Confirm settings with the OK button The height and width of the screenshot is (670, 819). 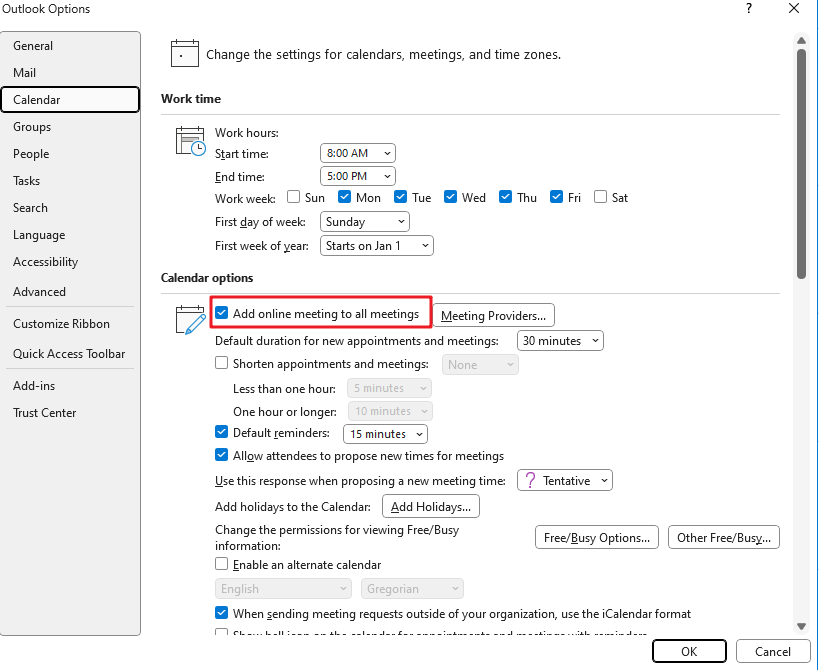(689, 651)
